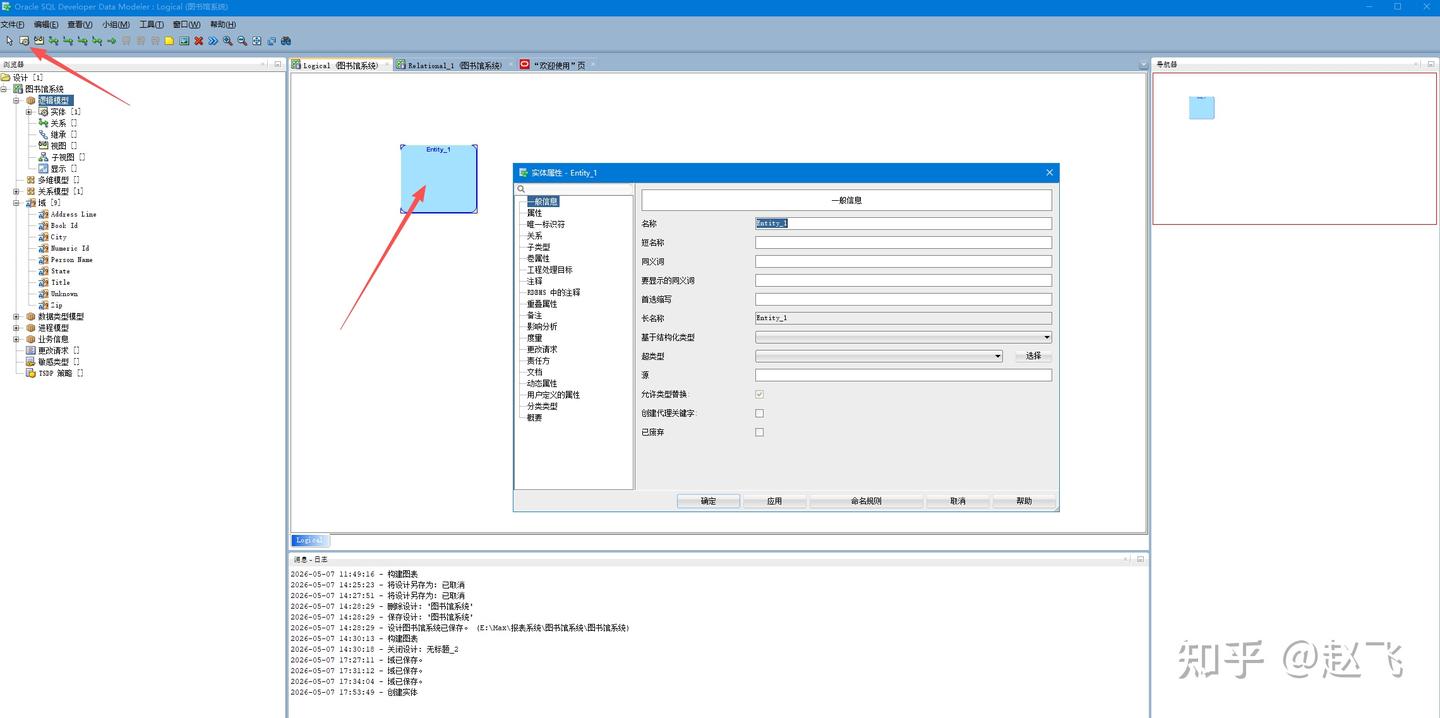The width and height of the screenshot is (1440, 718).
Task: Expand the 进程模型 node
Action: (16, 327)
